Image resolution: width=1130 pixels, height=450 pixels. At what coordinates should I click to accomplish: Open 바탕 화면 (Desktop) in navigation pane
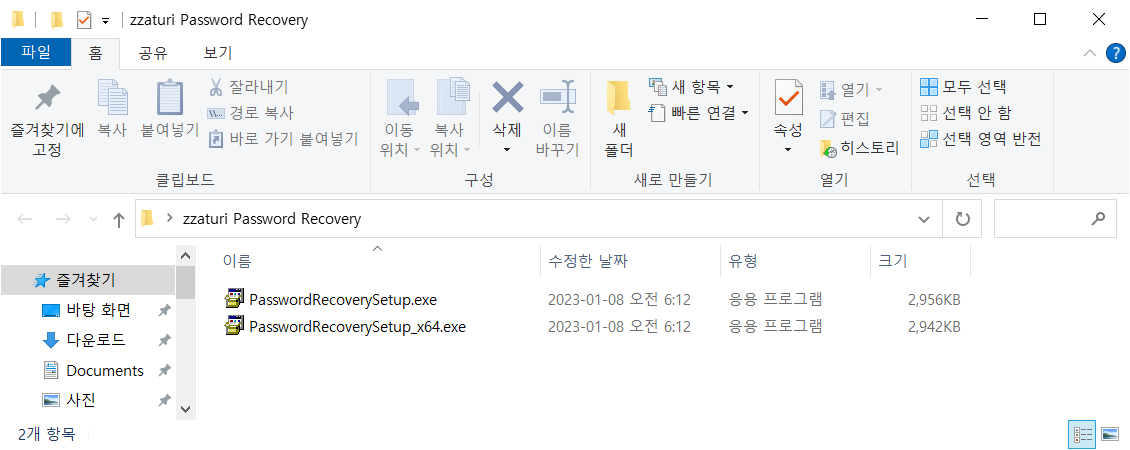tap(98, 310)
